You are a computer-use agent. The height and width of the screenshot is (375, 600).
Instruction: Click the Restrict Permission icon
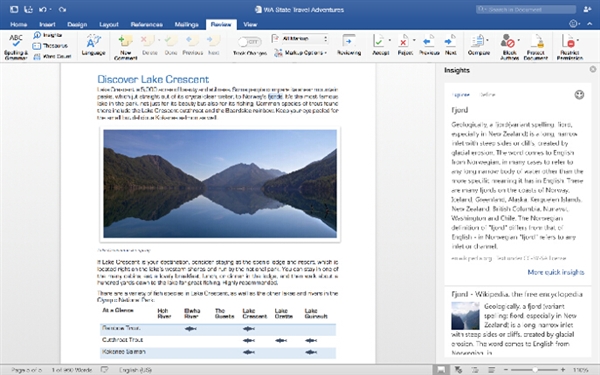568,40
